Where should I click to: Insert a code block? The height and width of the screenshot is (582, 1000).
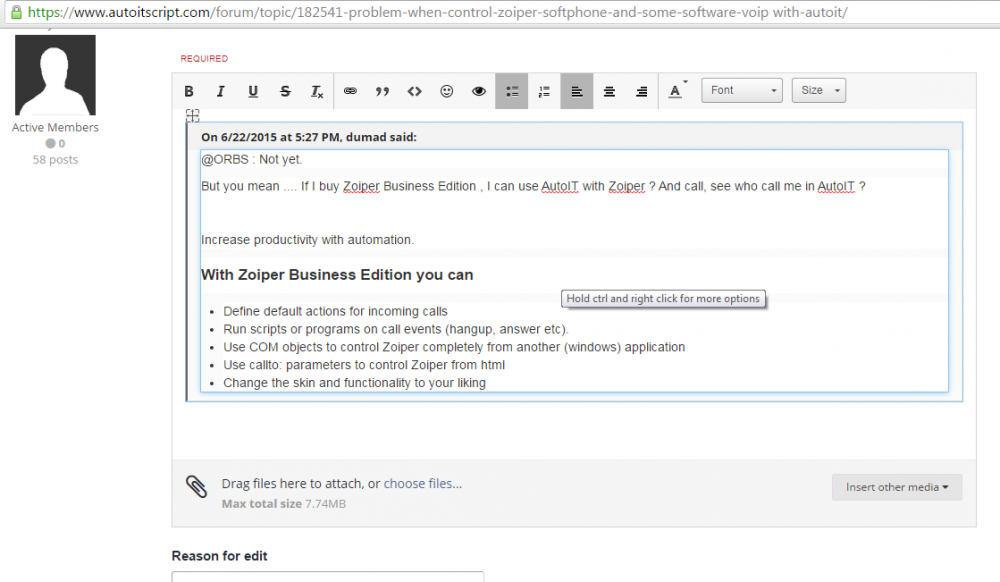pyautogui.click(x=415, y=91)
